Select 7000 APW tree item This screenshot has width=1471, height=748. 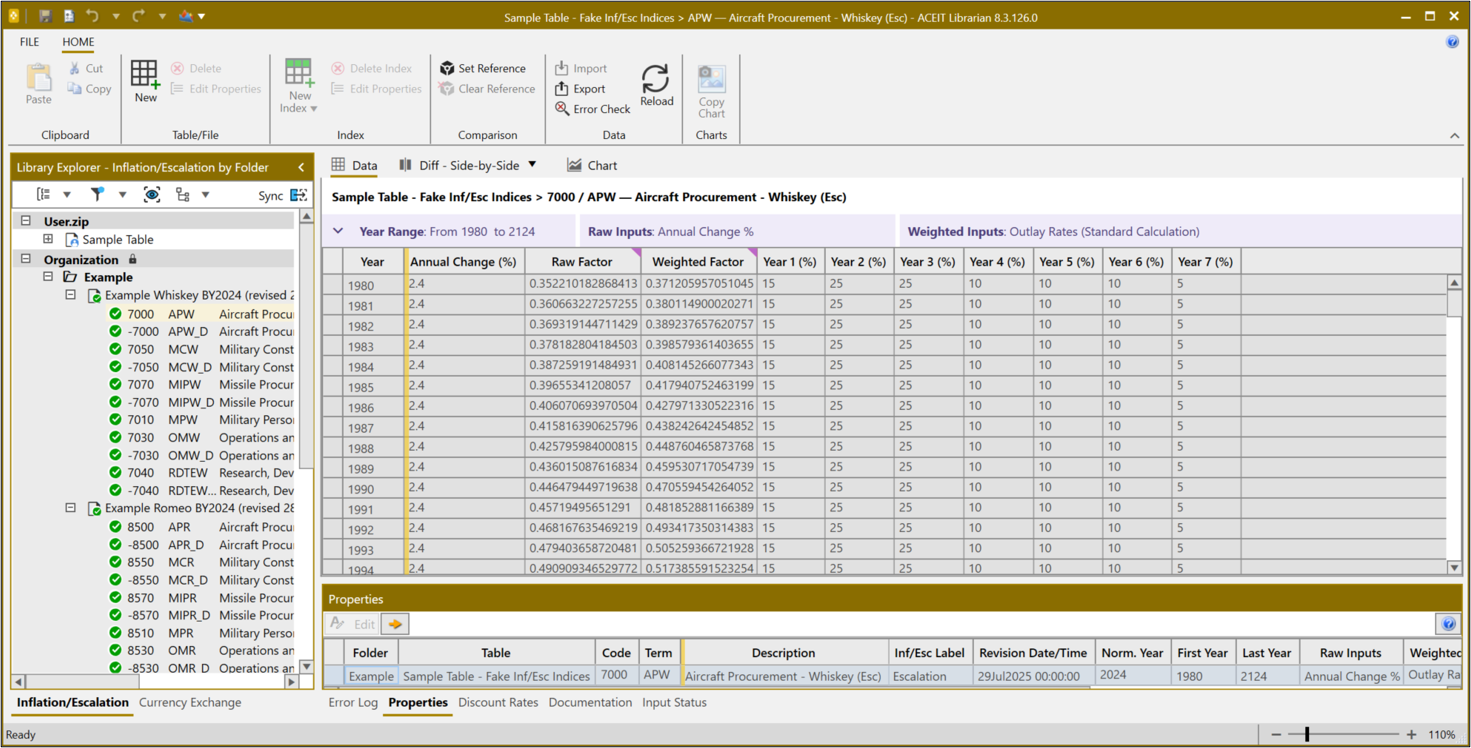[x=201, y=314]
